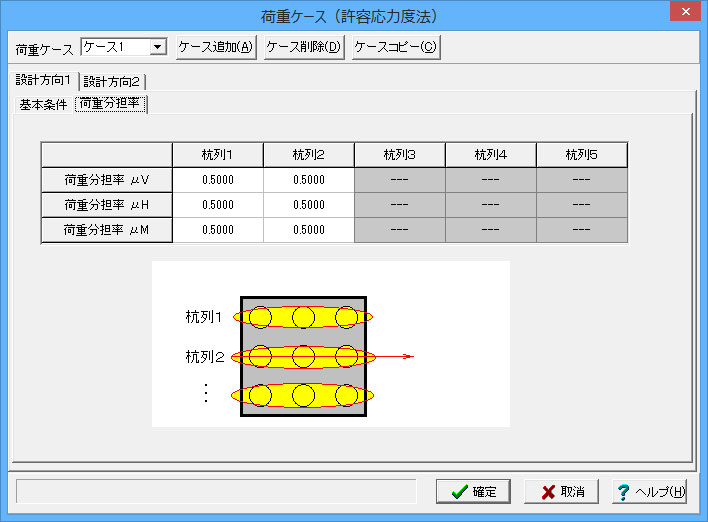Image resolution: width=708 pixels, height=522 pixels.
Task: Switch to the 設計方向1 tab
Action: [43, 80]
